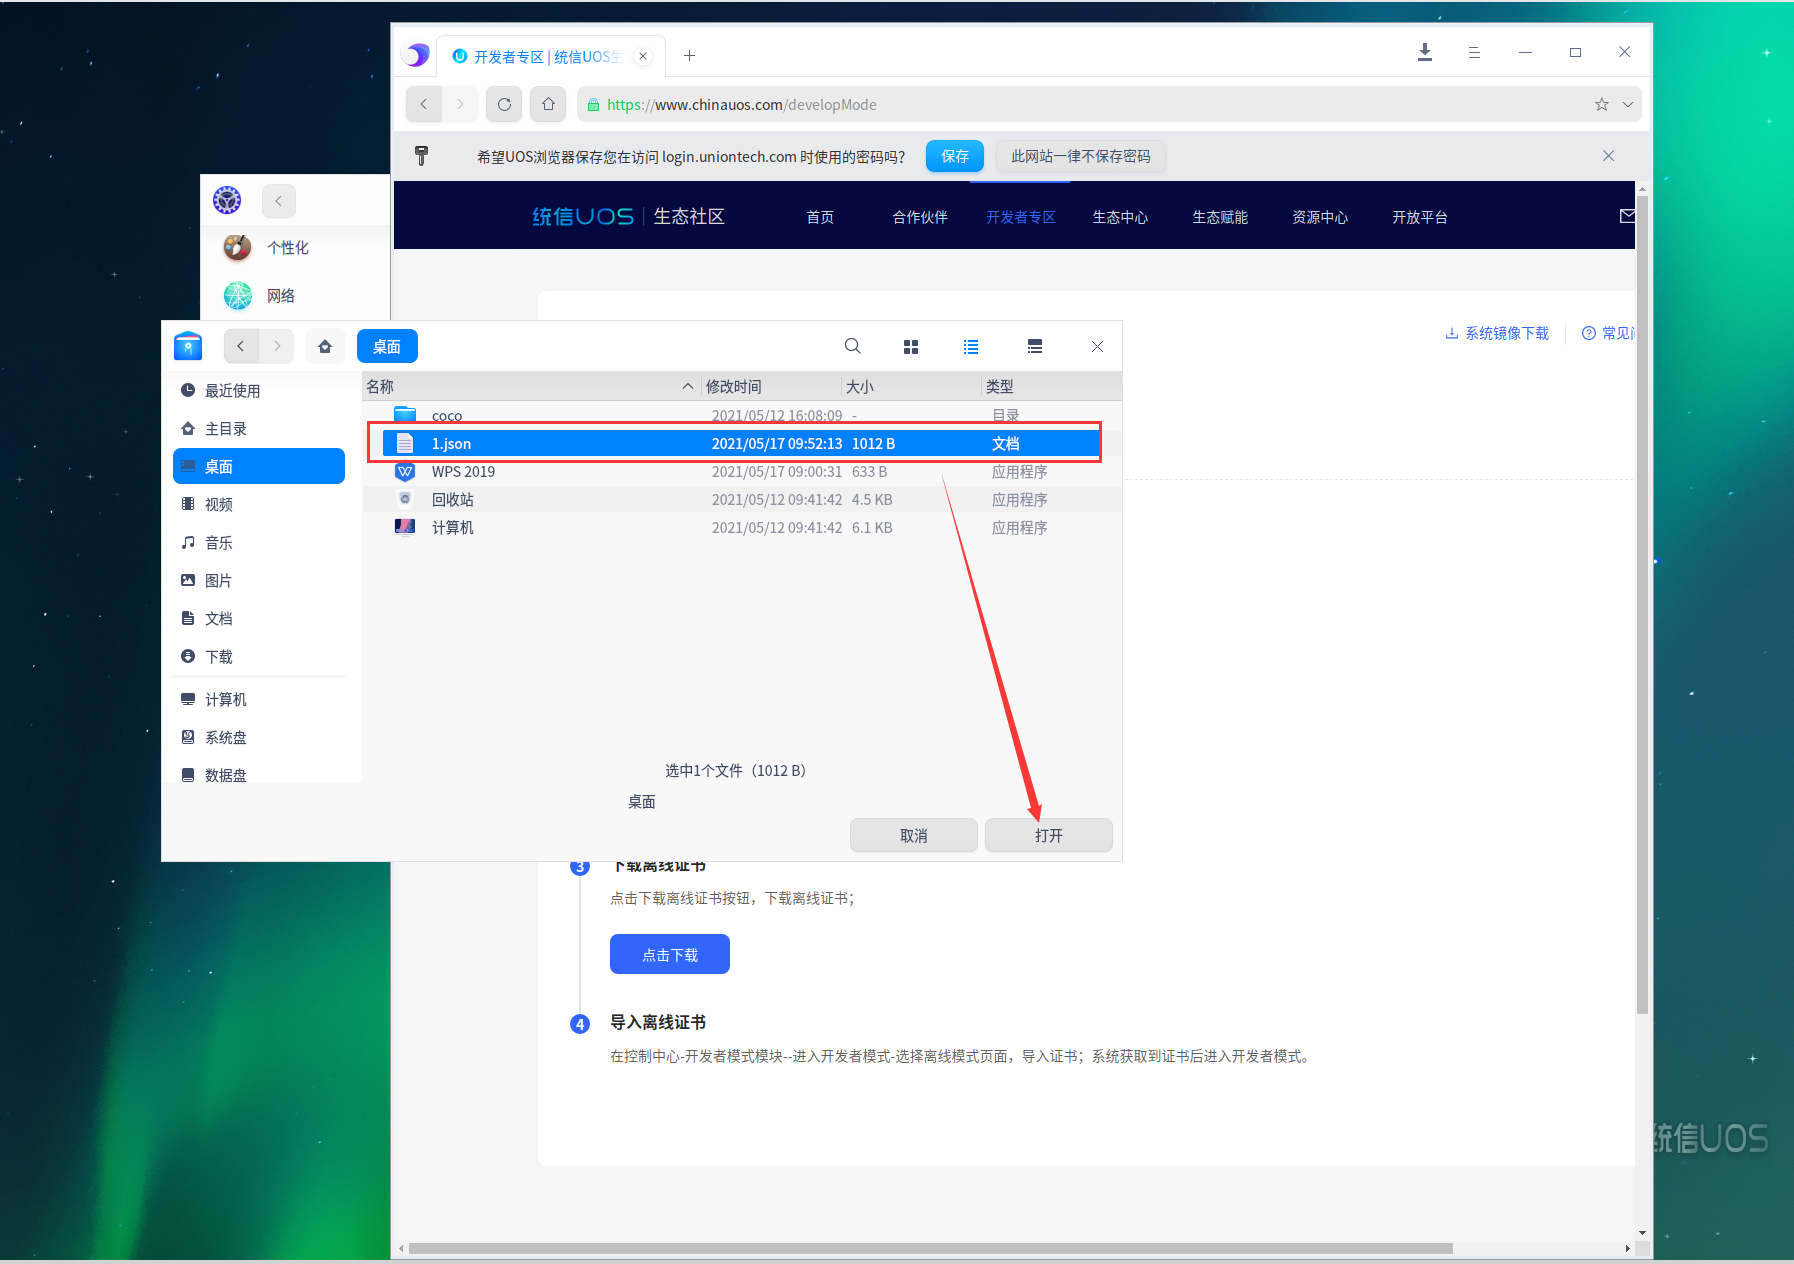This screenshot has height=1264, width=1794.
Task: Switch file dialog to detailed view icon
Action: pyautogui.click(x=1035, y=346)
